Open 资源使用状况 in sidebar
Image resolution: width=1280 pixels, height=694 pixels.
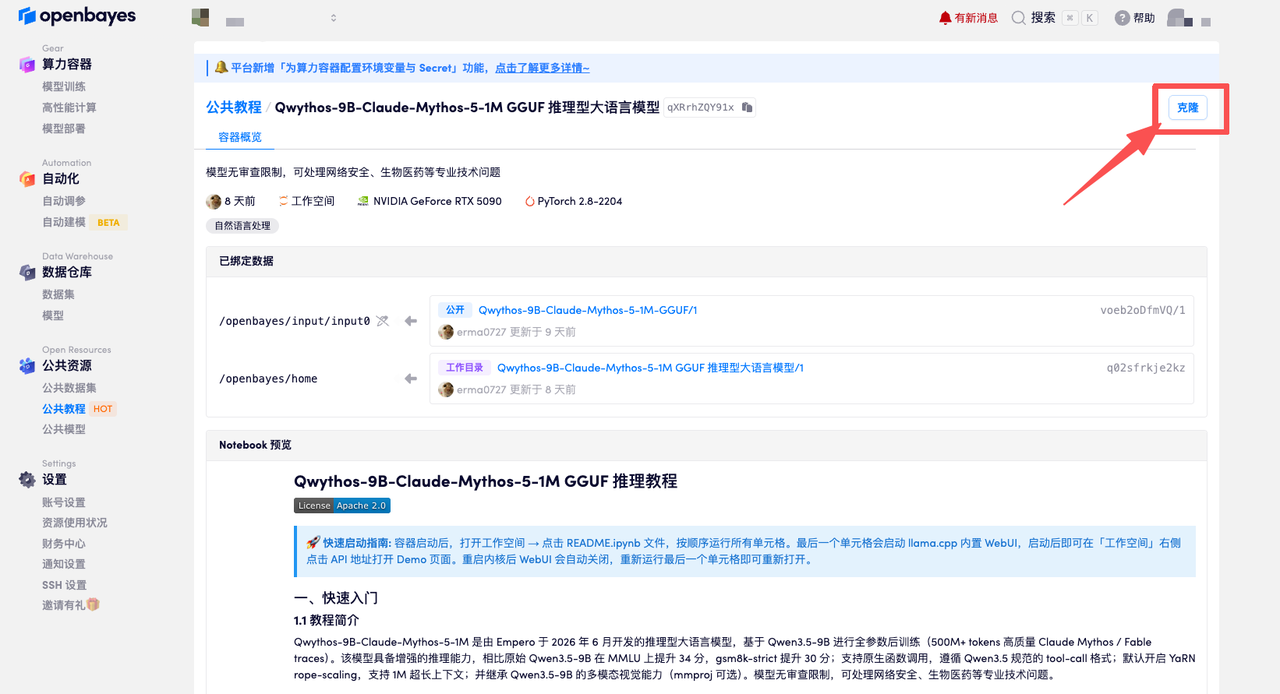[74, 523]
